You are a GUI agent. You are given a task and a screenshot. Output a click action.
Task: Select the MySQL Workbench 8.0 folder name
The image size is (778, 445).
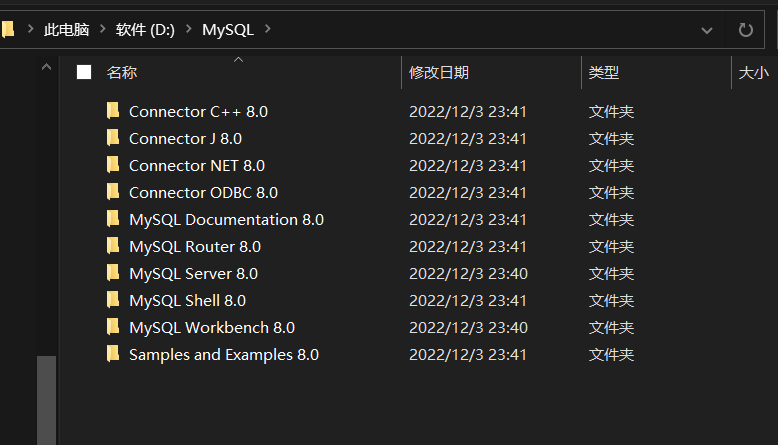pyautogui.click(x=212, y=328)
